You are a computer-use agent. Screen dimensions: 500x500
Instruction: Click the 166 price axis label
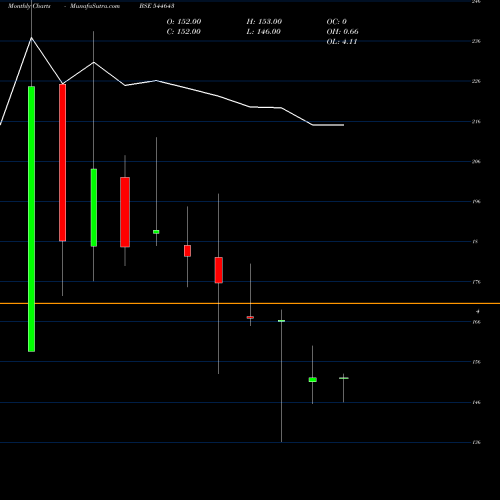pos(476,322)
